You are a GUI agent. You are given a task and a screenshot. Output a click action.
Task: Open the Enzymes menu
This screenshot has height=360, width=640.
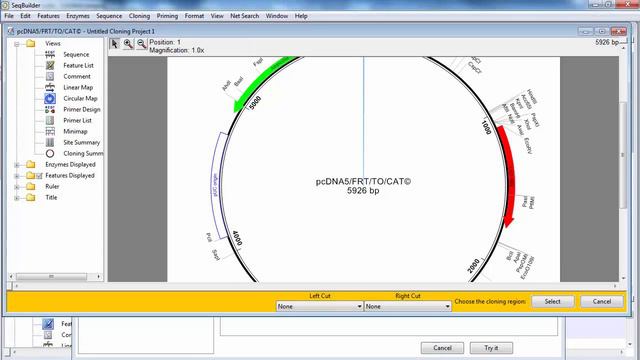coord(78,16)
